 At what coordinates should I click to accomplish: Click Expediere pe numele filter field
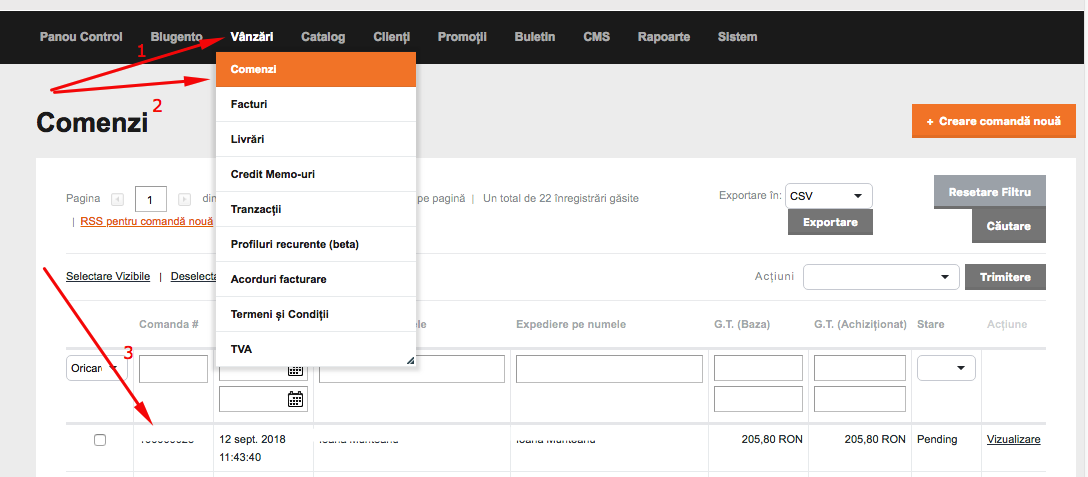point(609,369)
